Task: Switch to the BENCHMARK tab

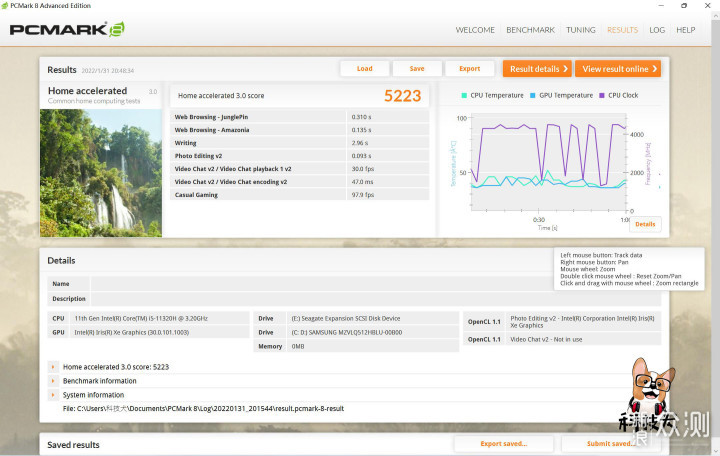Action: point(530,30)
